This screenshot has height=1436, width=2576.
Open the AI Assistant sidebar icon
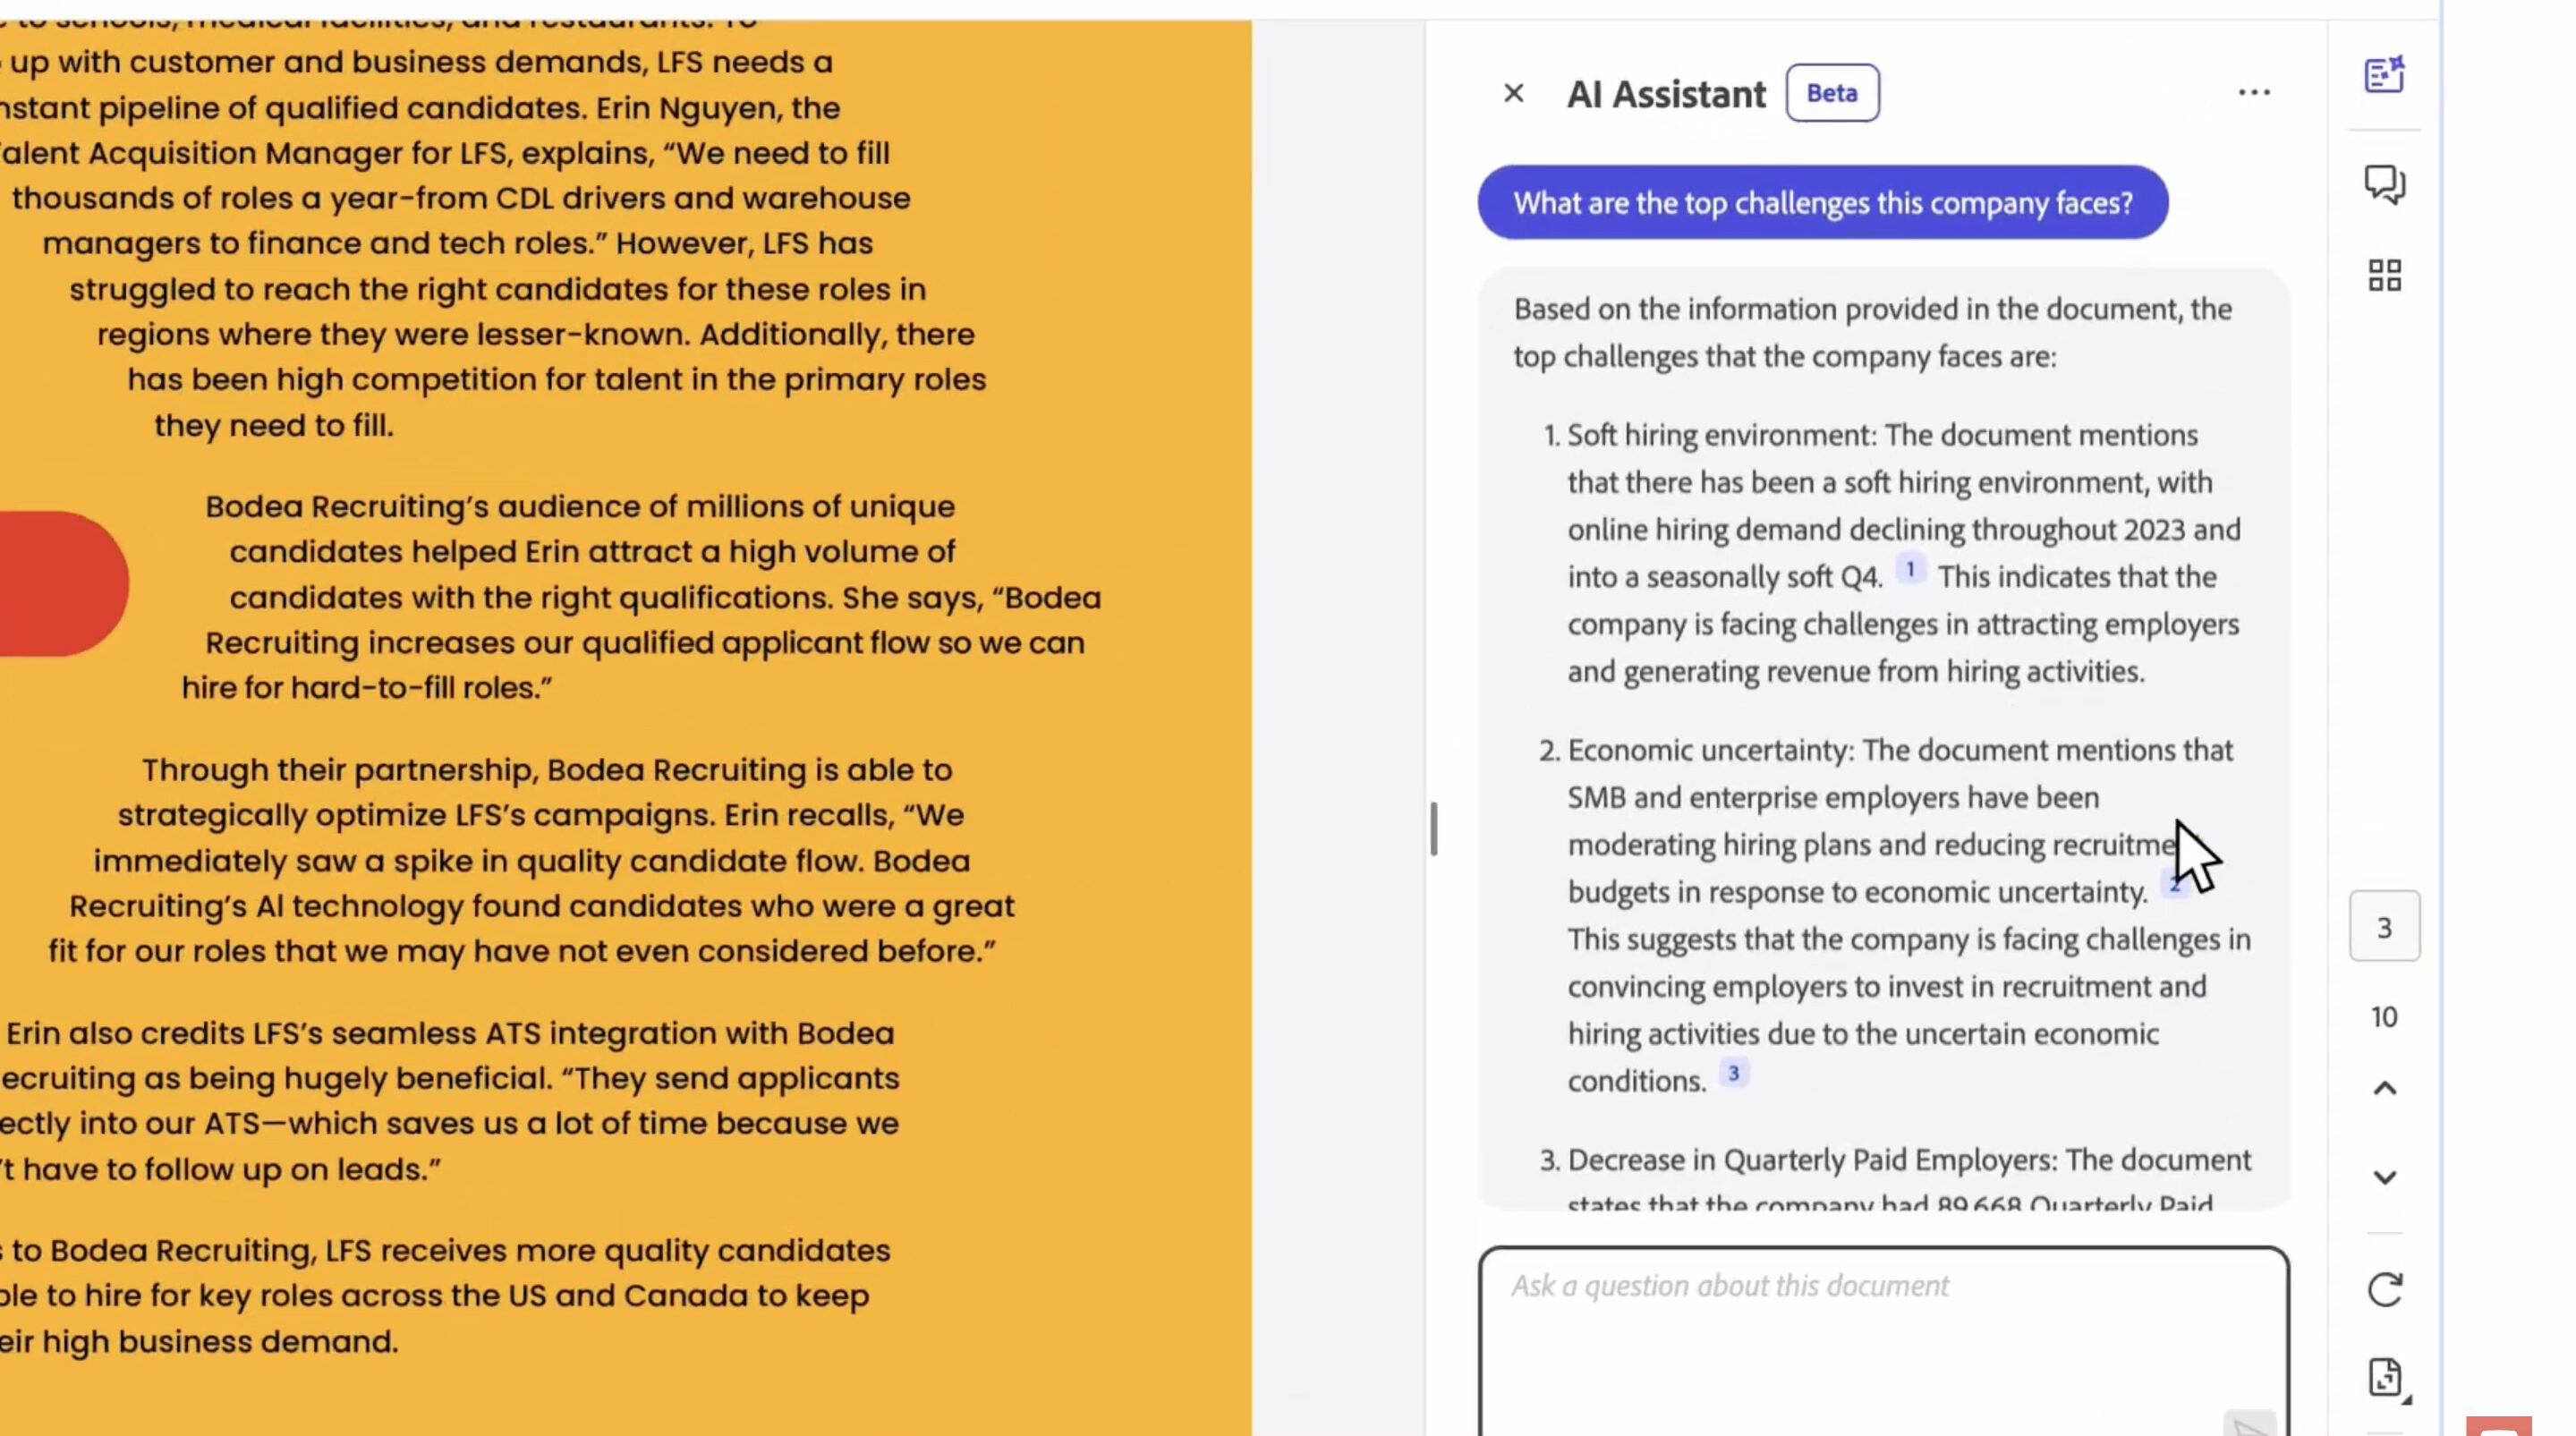(x=2384, y=74)
